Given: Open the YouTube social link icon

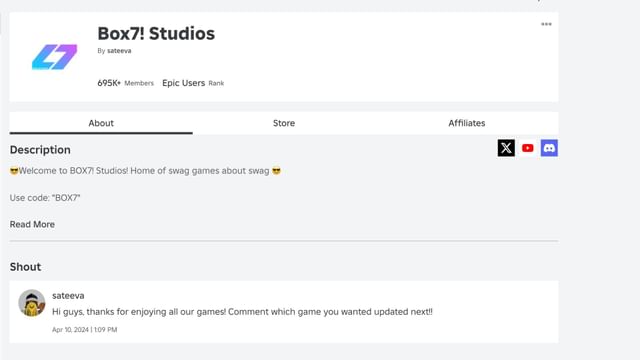Looking at the screenshot, I should point(528,148).
